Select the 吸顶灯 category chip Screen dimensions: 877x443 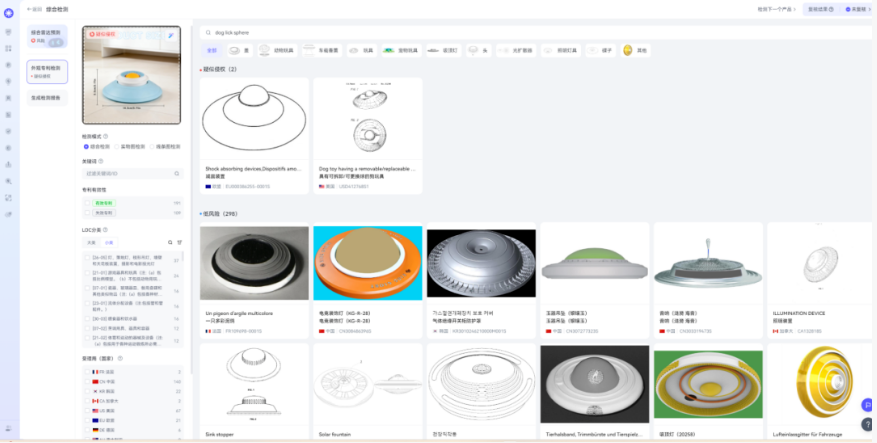444,50
